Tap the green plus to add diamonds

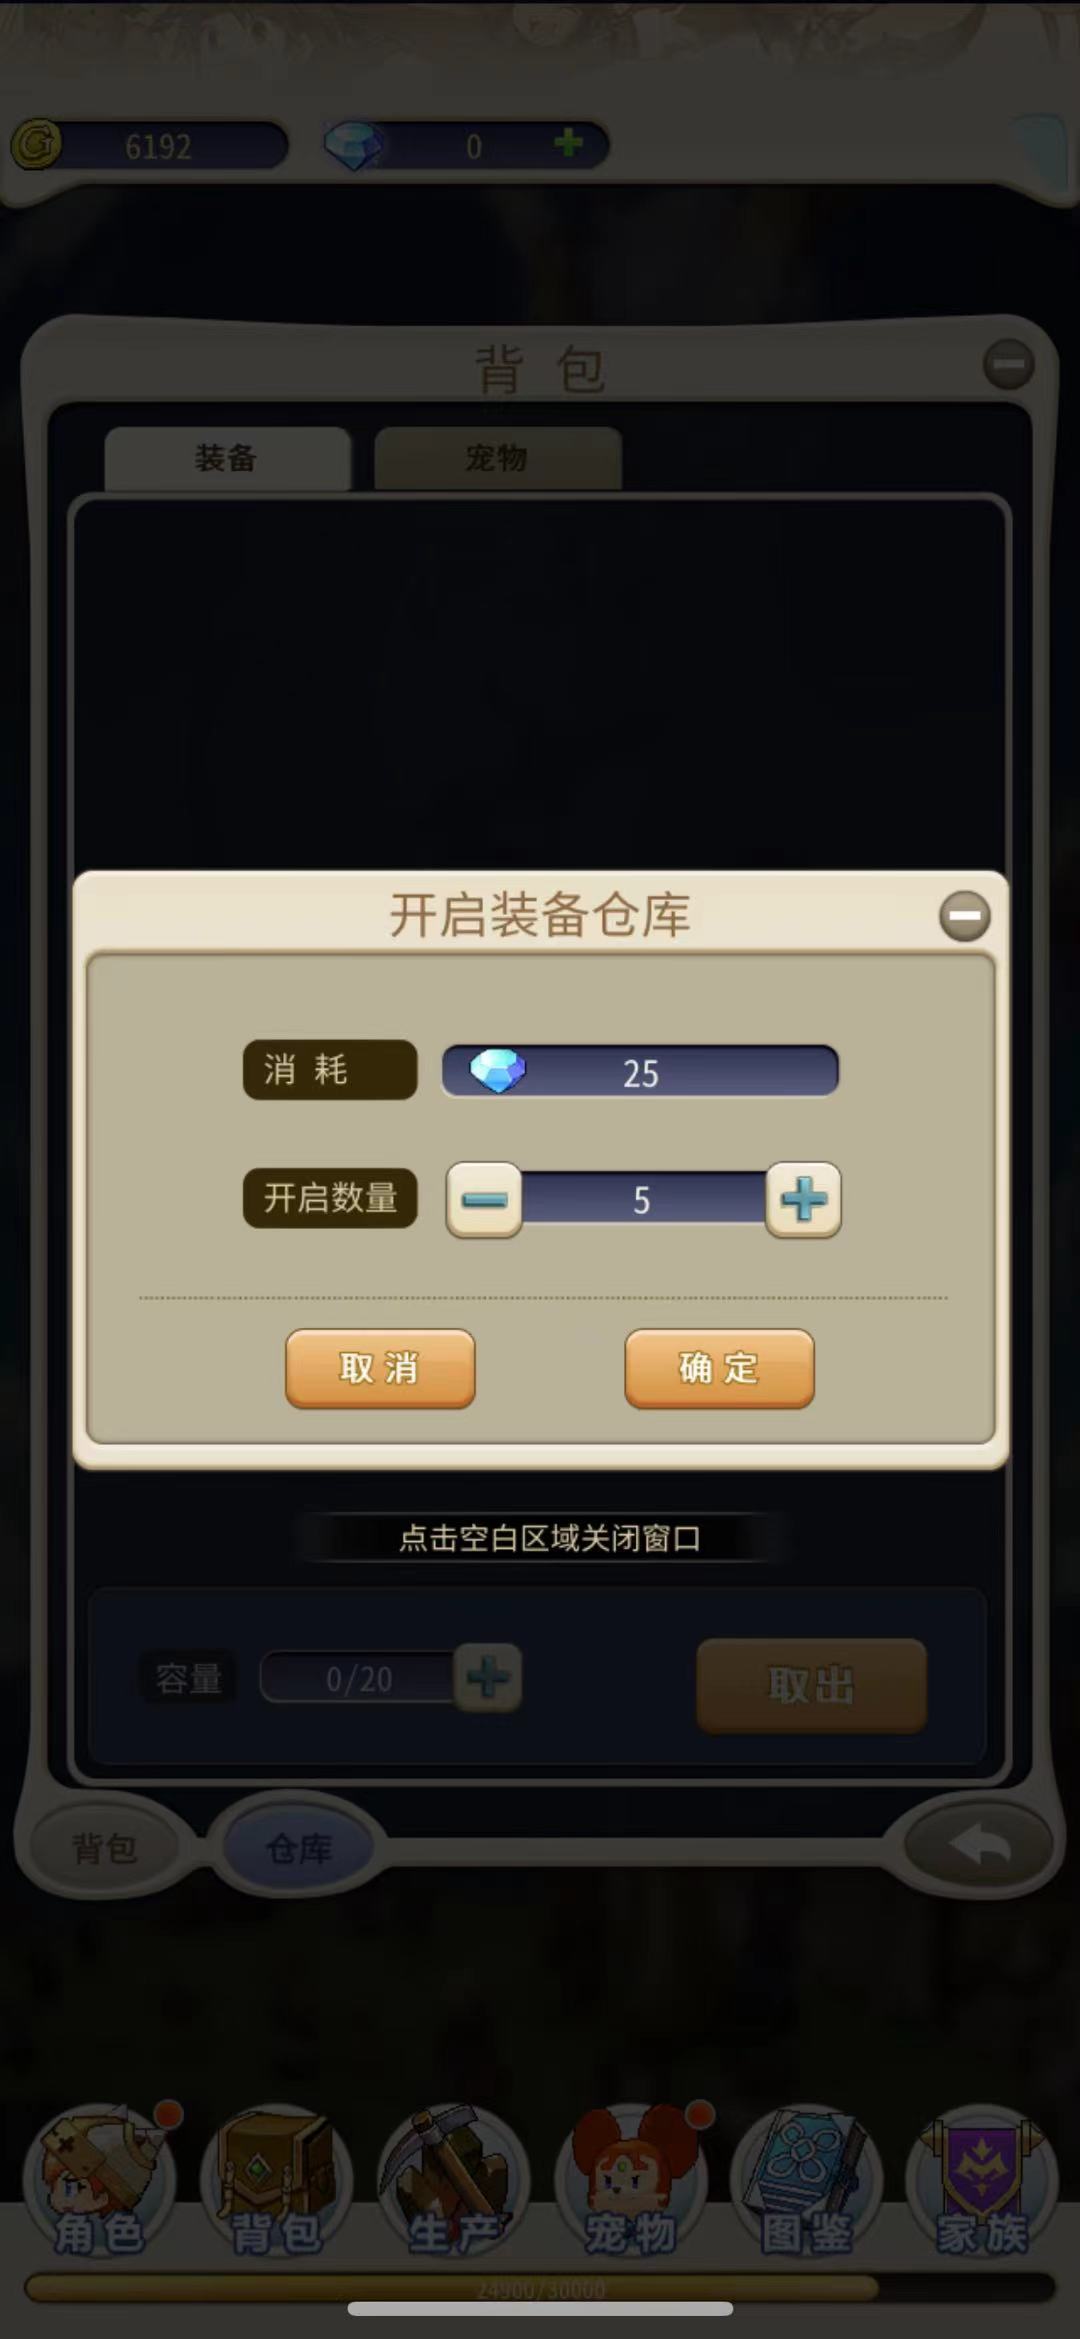569,143
